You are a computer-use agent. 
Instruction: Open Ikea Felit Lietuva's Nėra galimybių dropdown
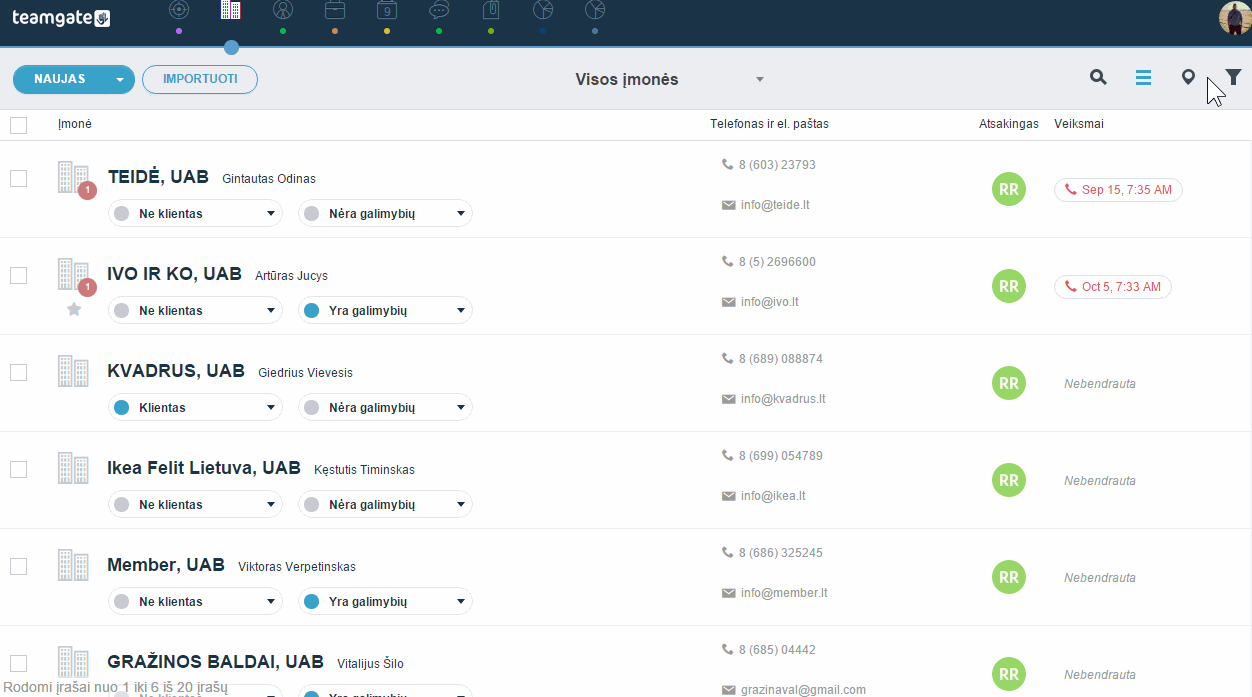(x=385, y=504)
